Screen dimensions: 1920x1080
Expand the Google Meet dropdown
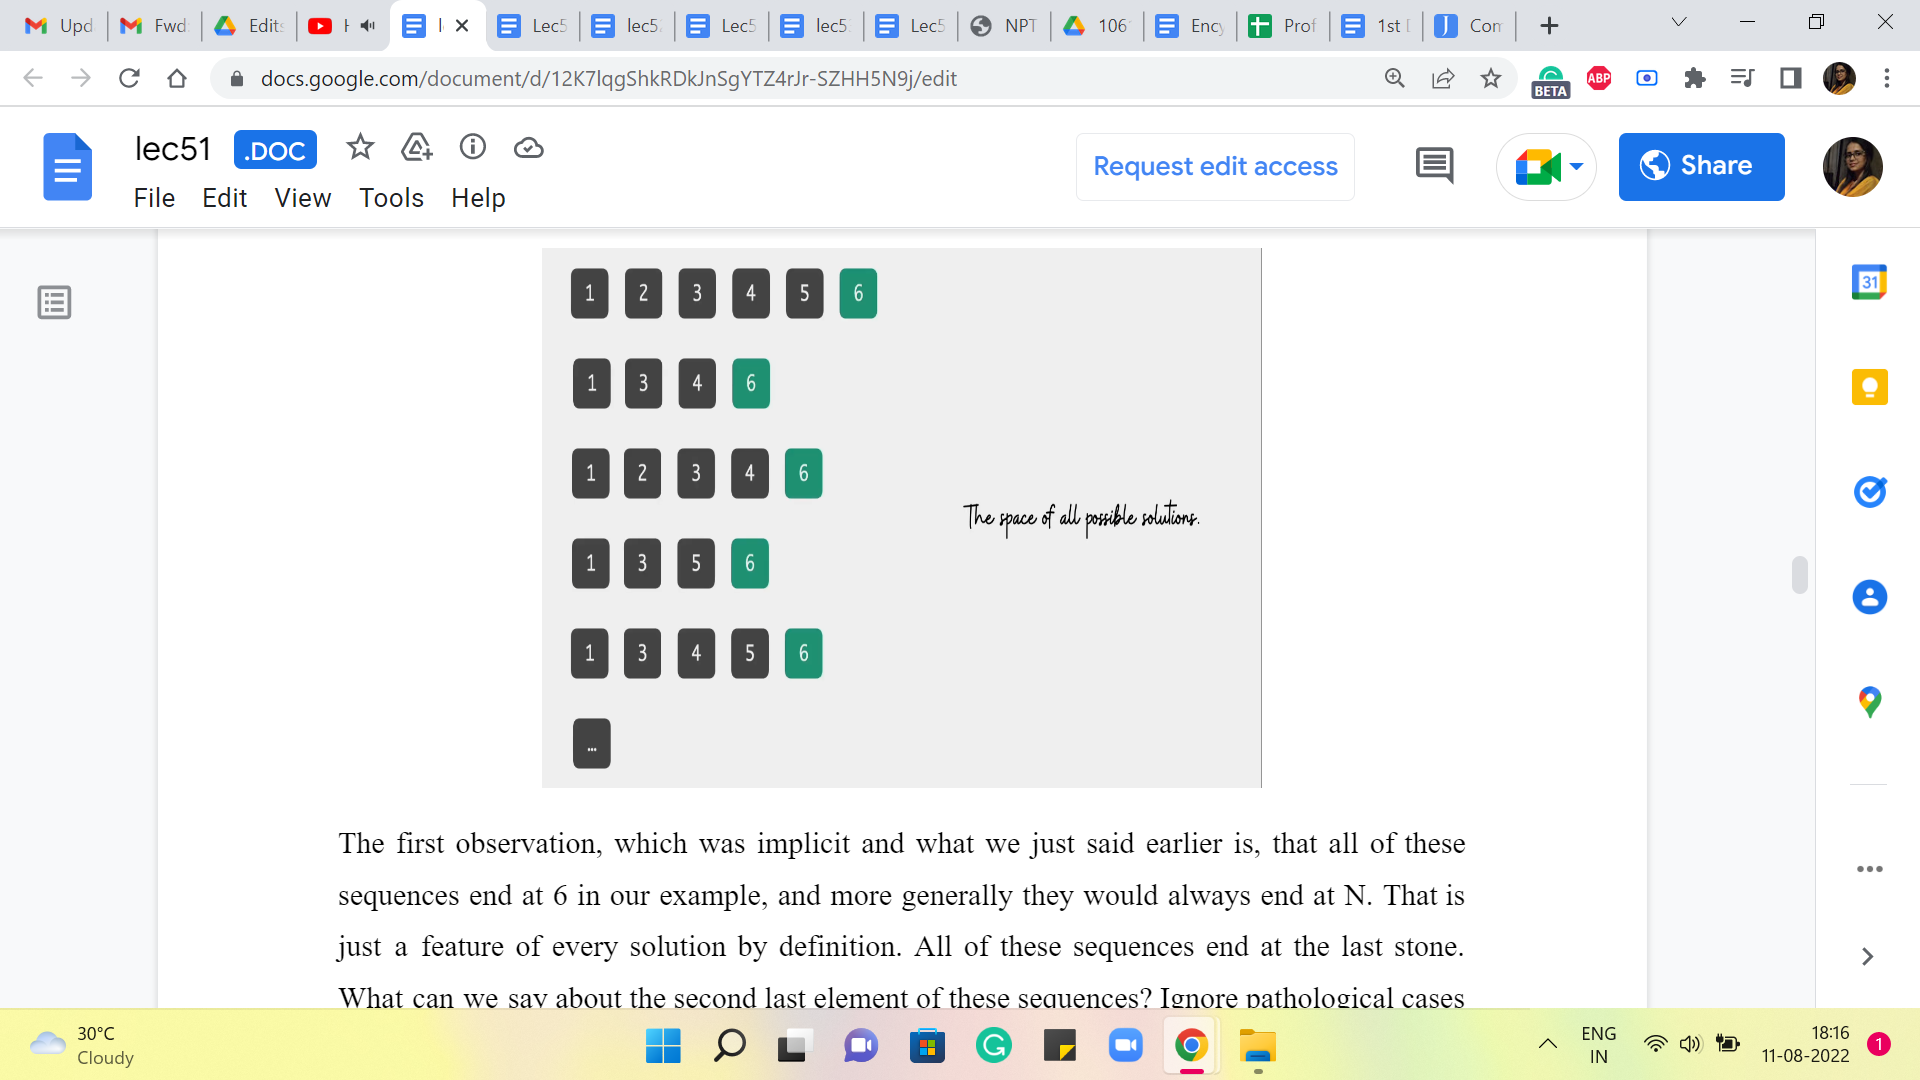click(1577, 166)
